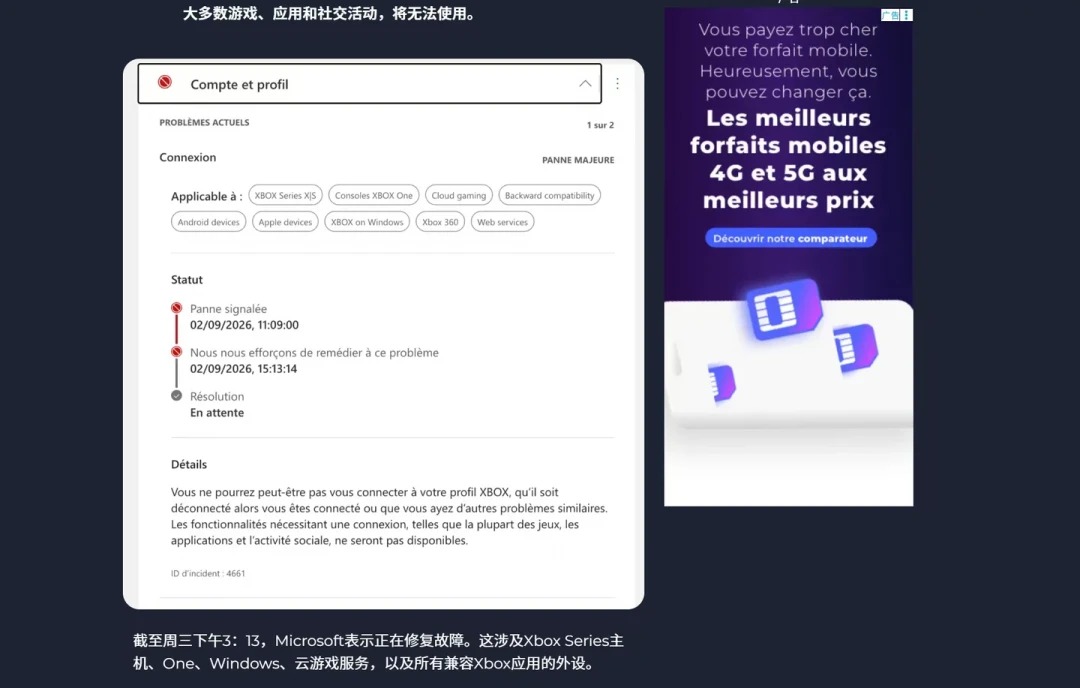Click the 广告 ad label badge
This screenshot has width=1080, height=688.
(890, 14)
